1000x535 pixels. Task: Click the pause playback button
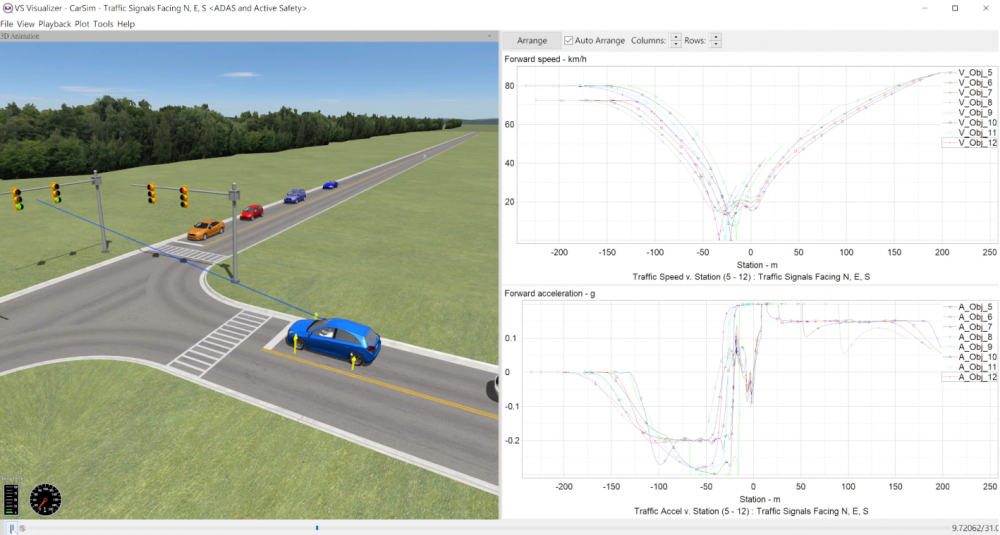click(x=12, y=528)
